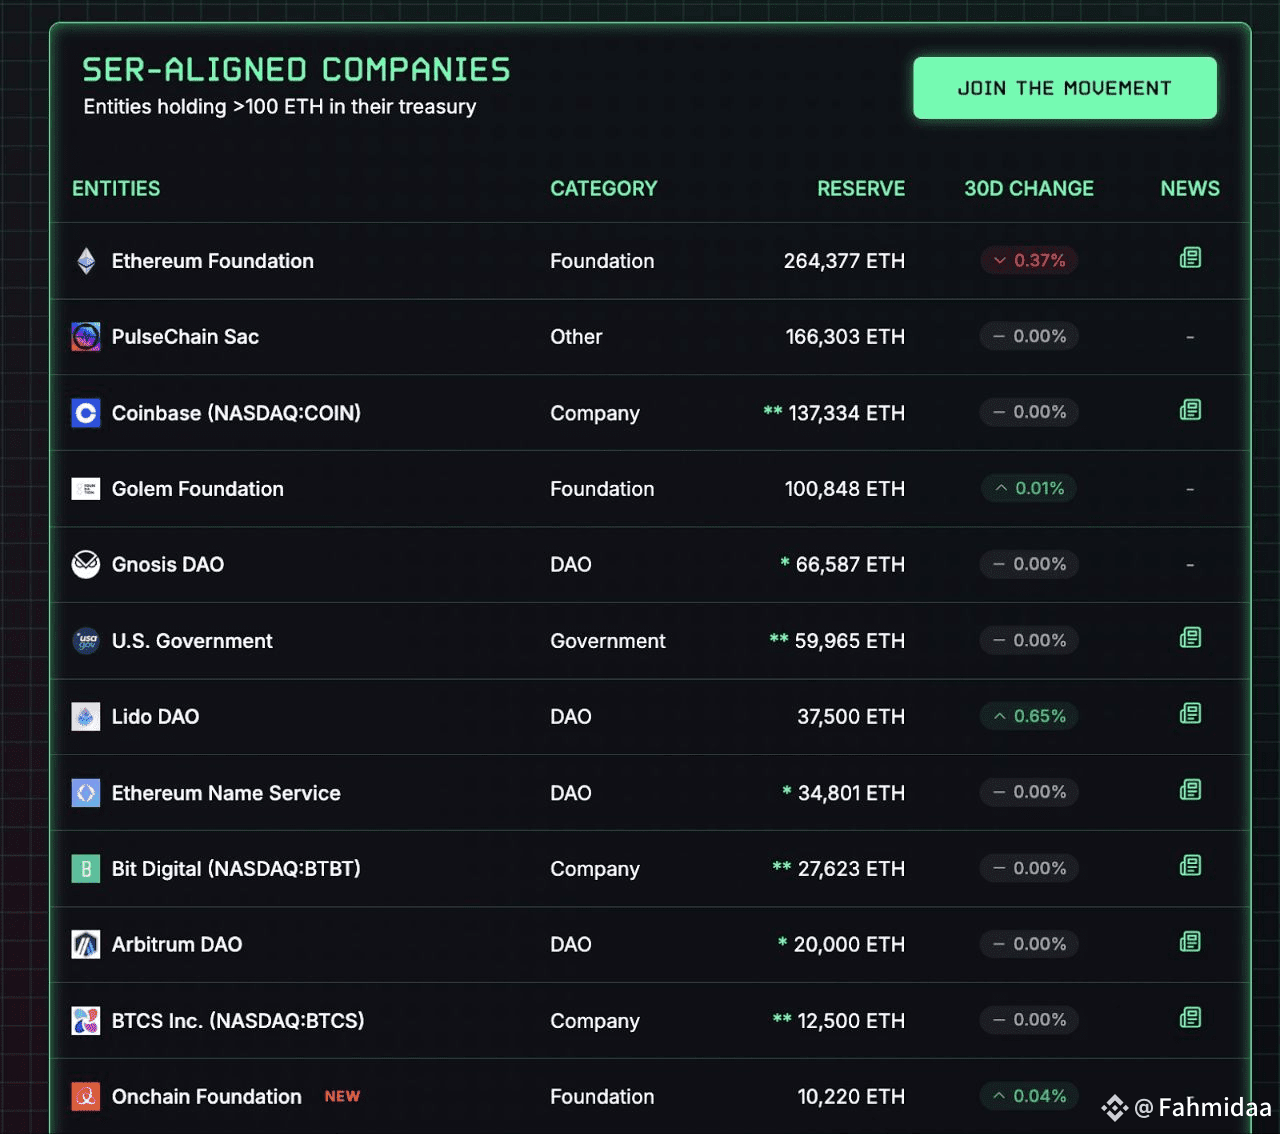Sort by the Reserve column header

pyautogui.click(x=861, y=189)
